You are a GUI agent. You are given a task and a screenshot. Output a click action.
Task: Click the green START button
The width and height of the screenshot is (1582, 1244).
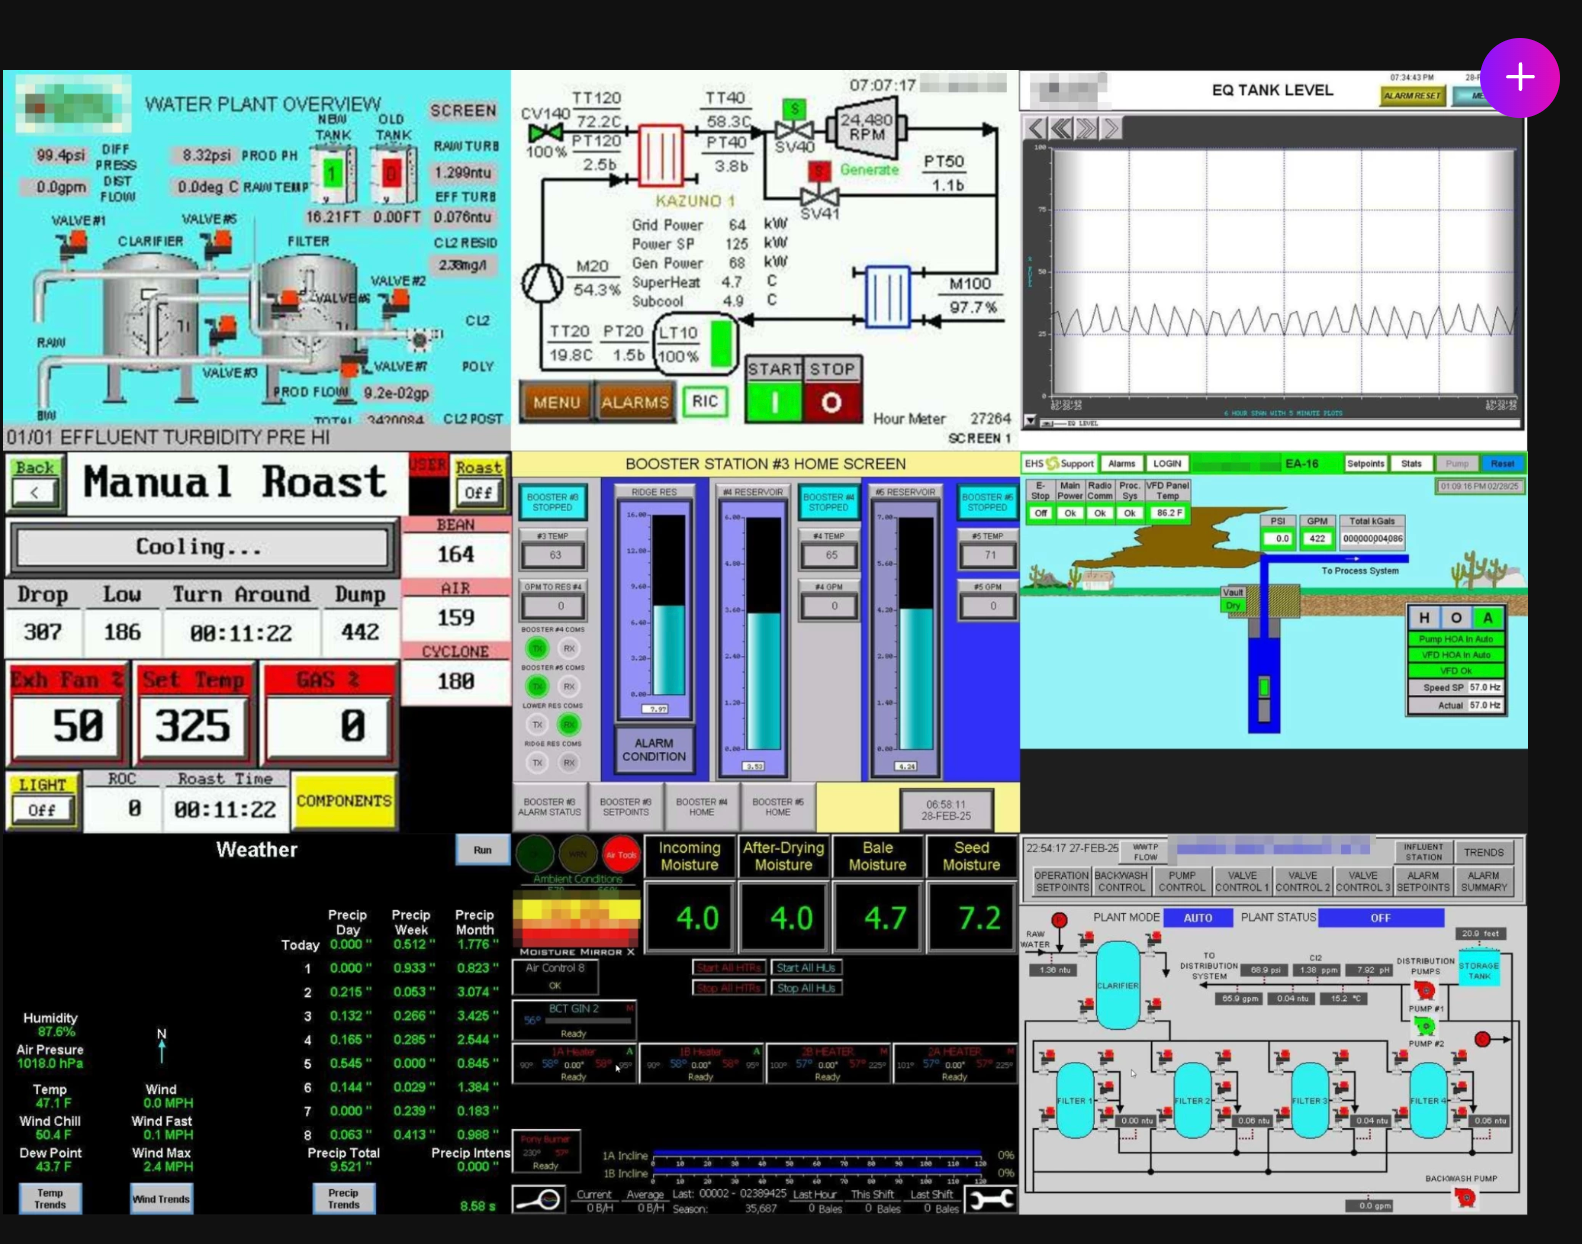coord(774,402)
